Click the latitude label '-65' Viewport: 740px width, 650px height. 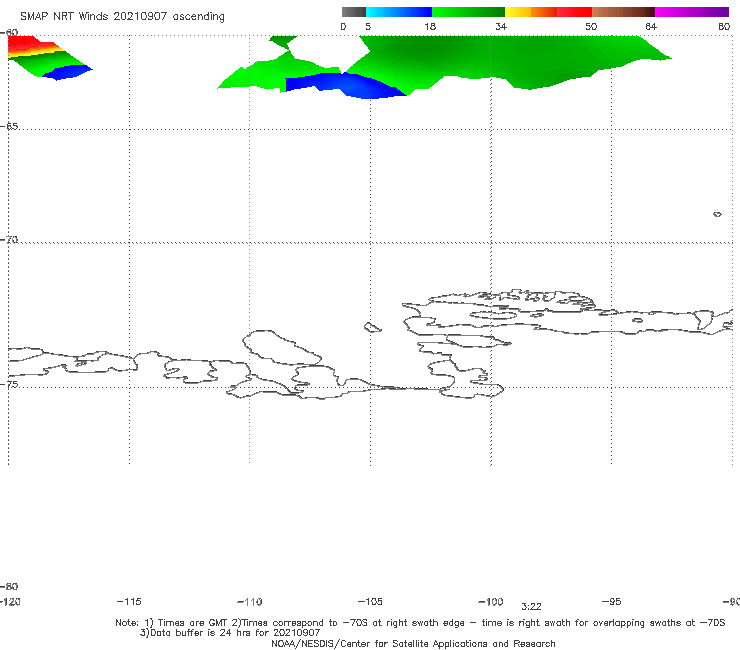[x=9, y=126]
